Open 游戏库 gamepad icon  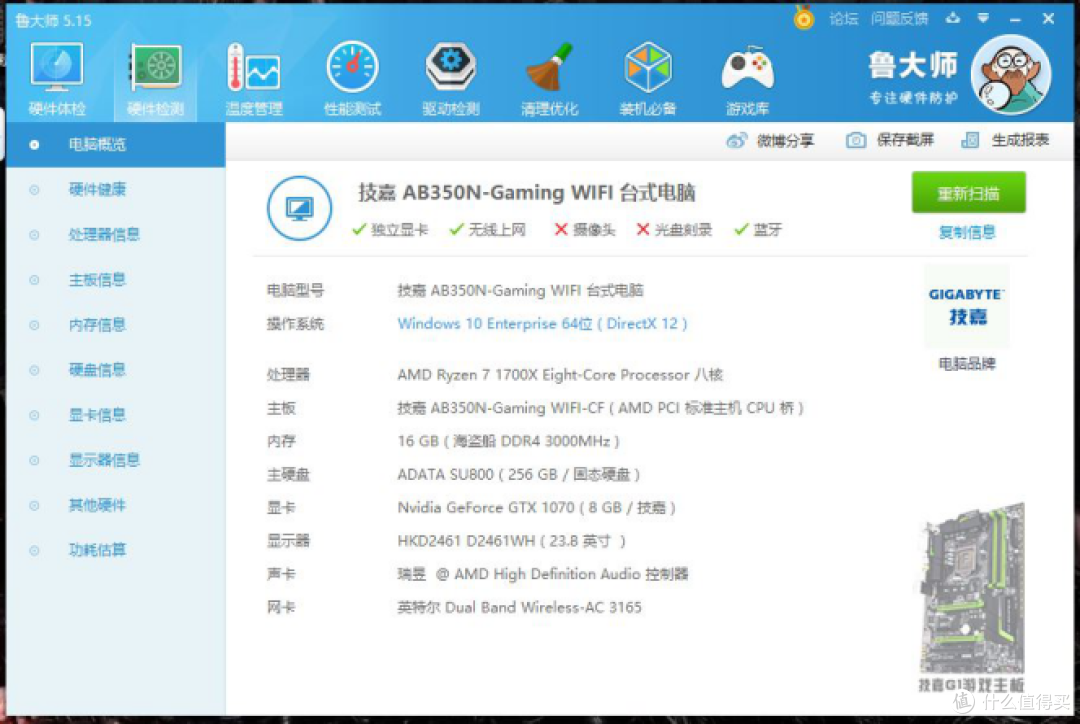[747, 78]
